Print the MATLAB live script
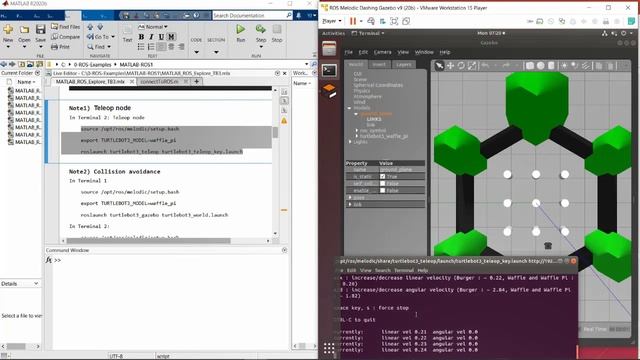Screen dimensions: 640x360 (60, 47)
